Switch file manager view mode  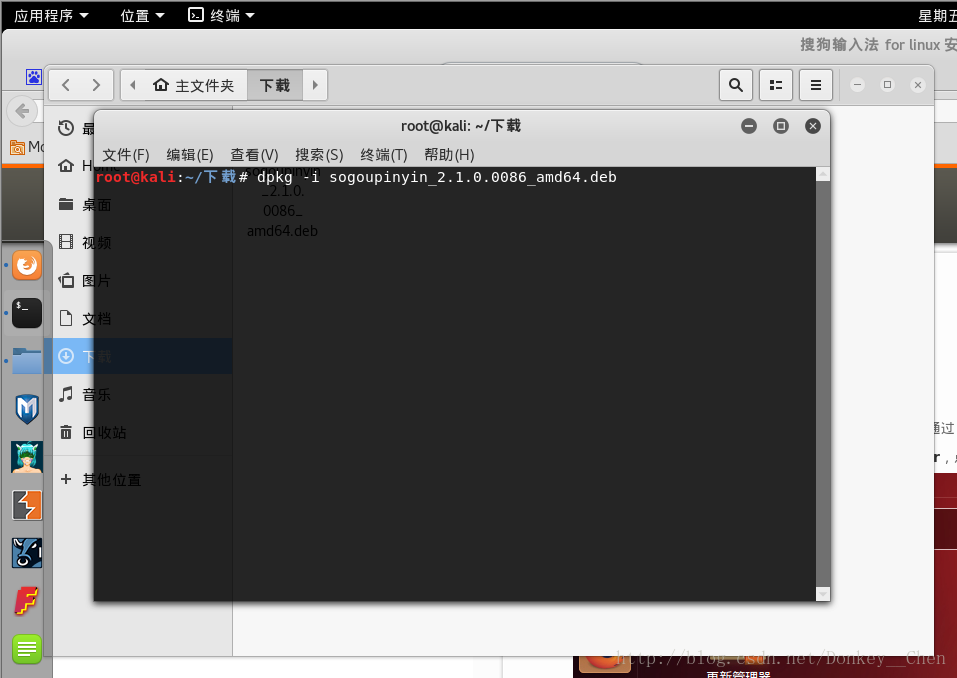click(776, 85)
